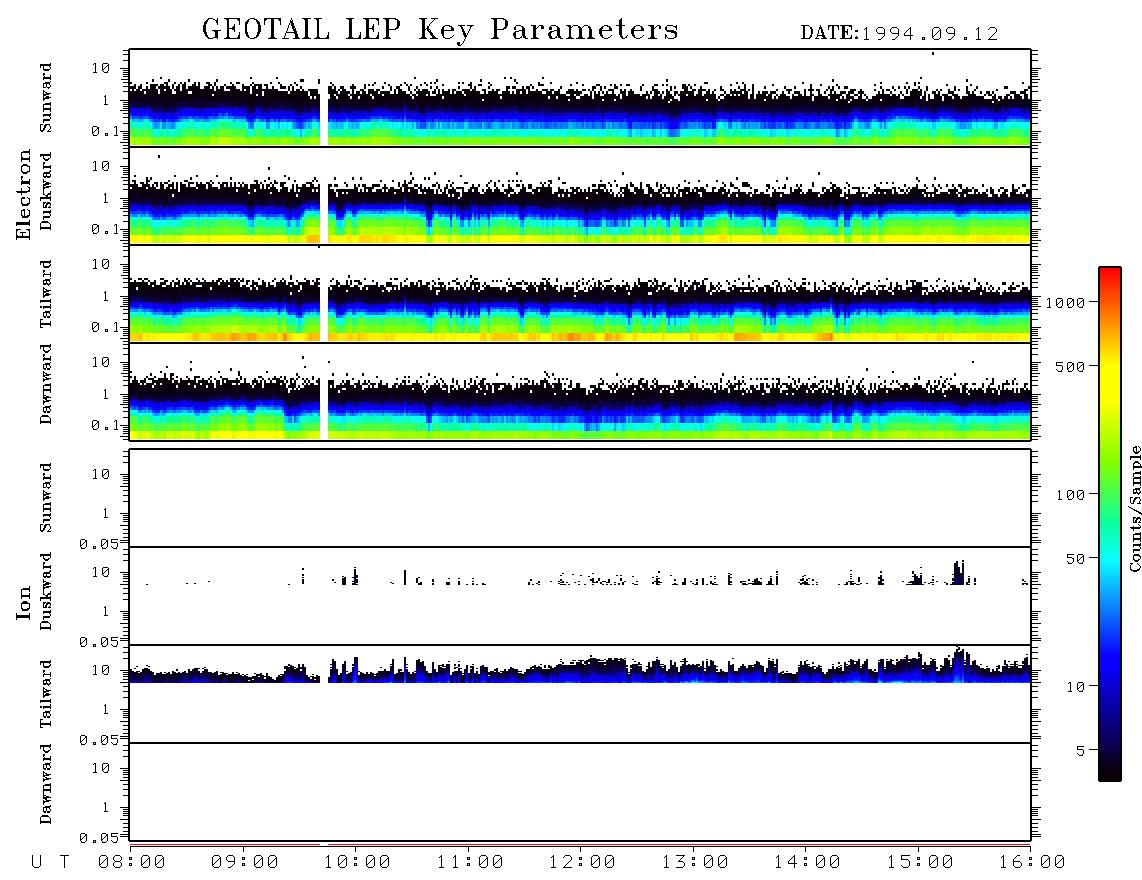Viewport: 1142px width, 880px height.
Task: Select the Ion "Tailward" axis label
Action: pos(46,694)
